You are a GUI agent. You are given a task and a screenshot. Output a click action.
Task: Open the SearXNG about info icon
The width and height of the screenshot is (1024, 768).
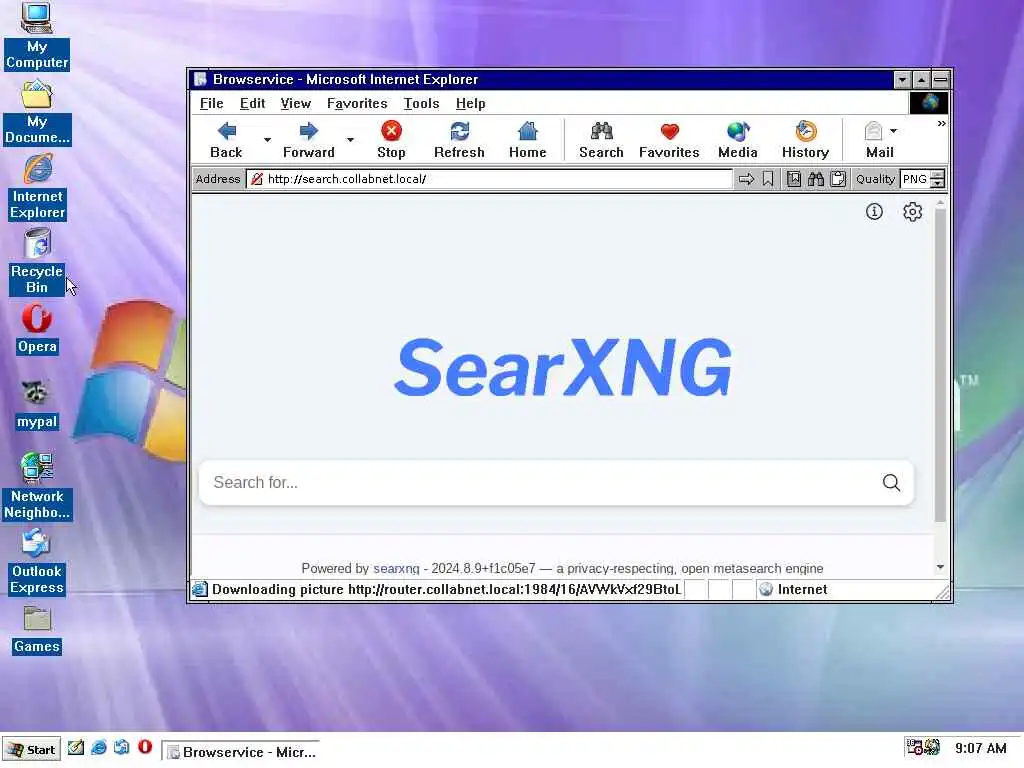pyautogui.click(x=874, y=212)
